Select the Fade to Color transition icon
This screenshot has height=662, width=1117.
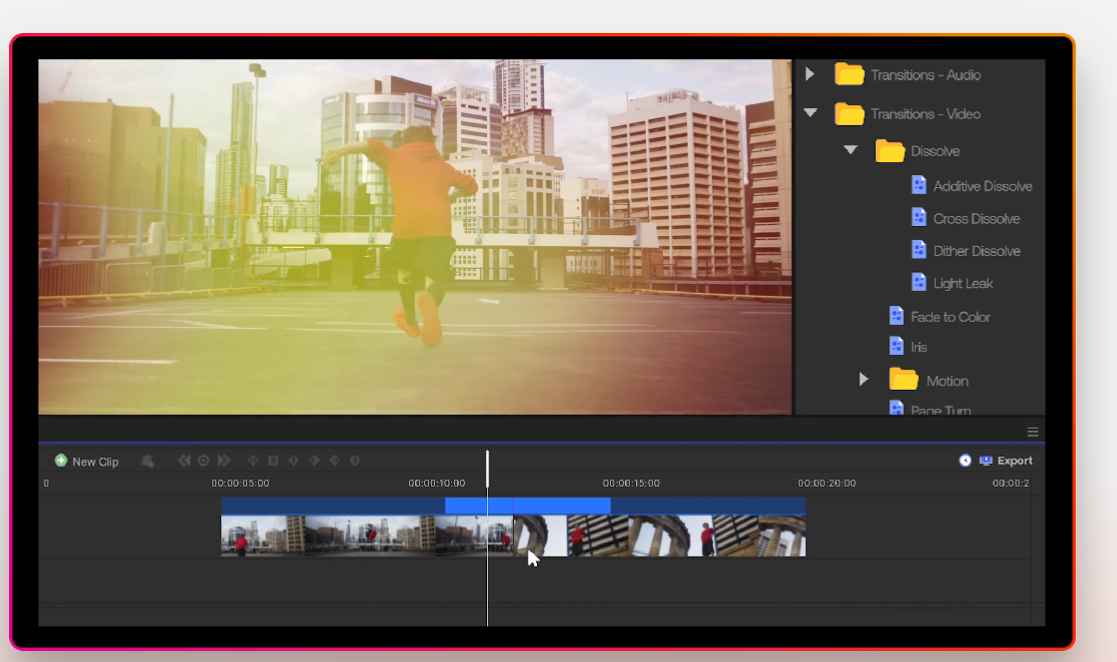click(x=898, y=316)
